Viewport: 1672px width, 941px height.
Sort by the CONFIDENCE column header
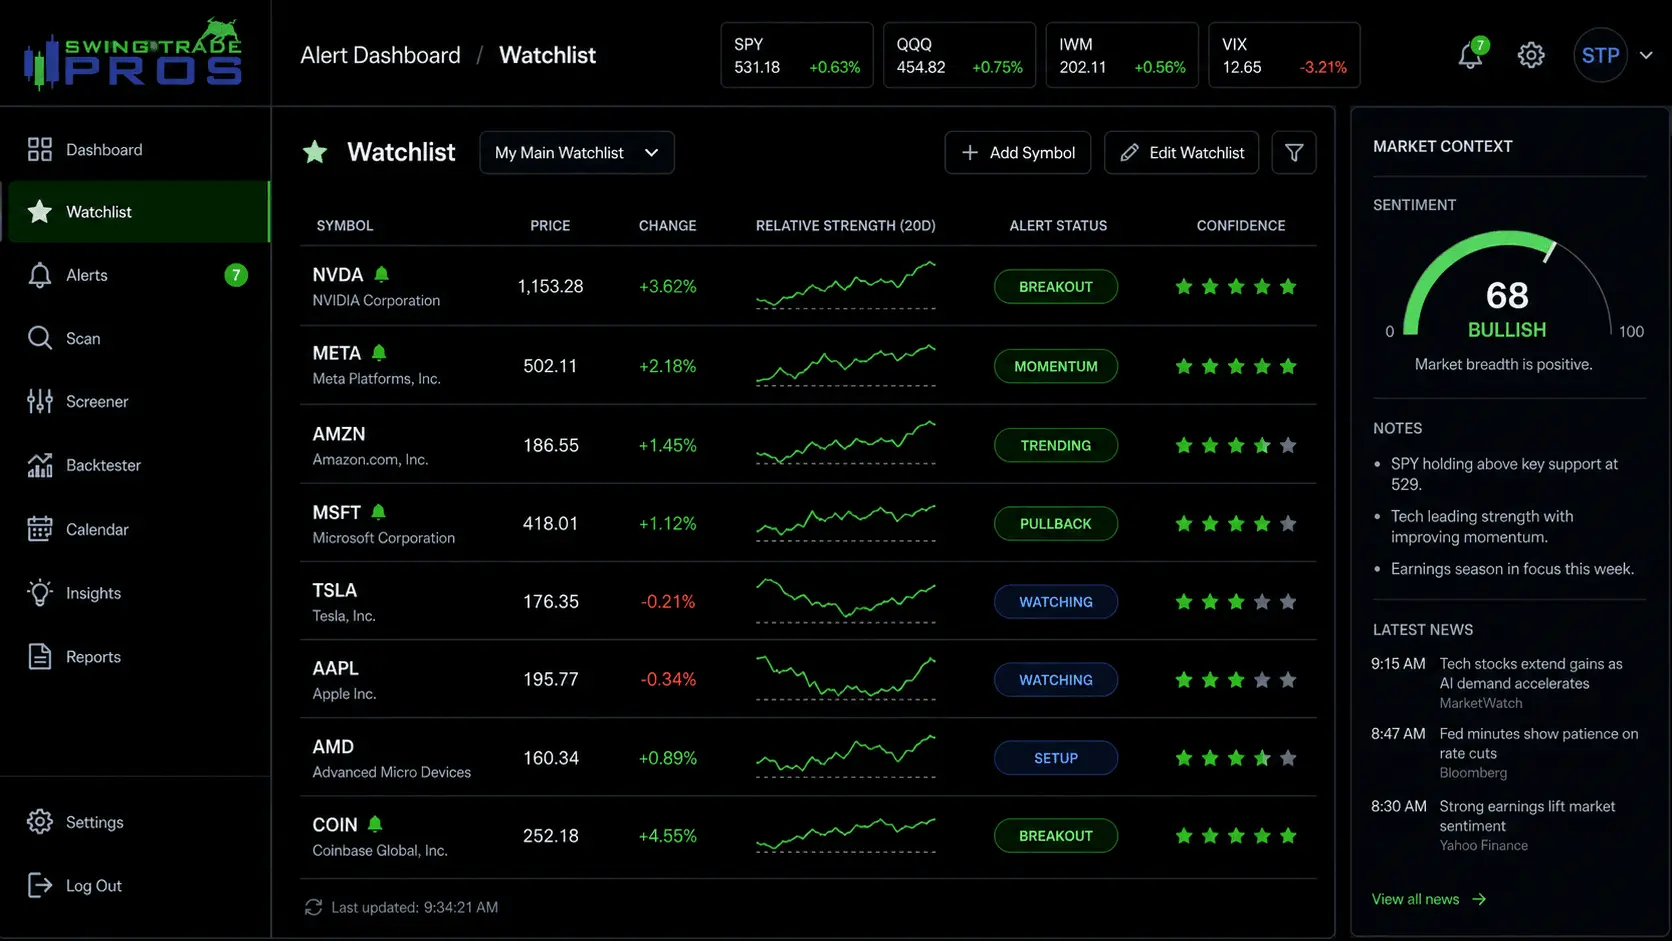pyautogui.click(x=1241, y=226)
